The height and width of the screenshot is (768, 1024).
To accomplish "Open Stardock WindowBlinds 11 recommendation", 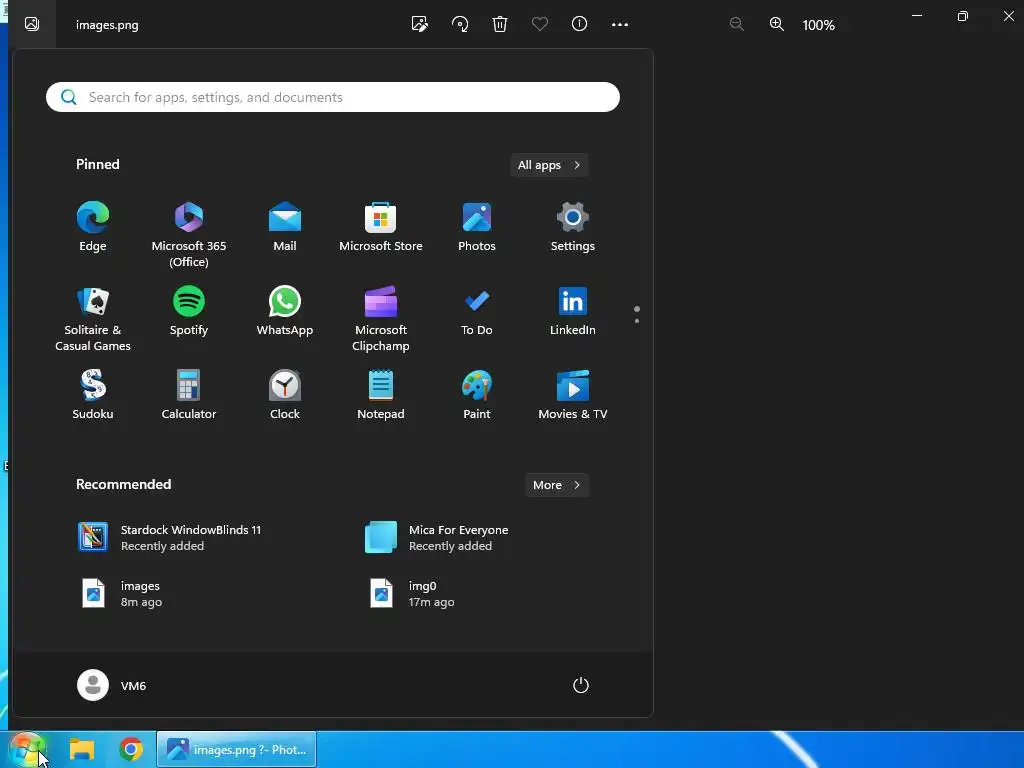I will [x=170, y=537].
